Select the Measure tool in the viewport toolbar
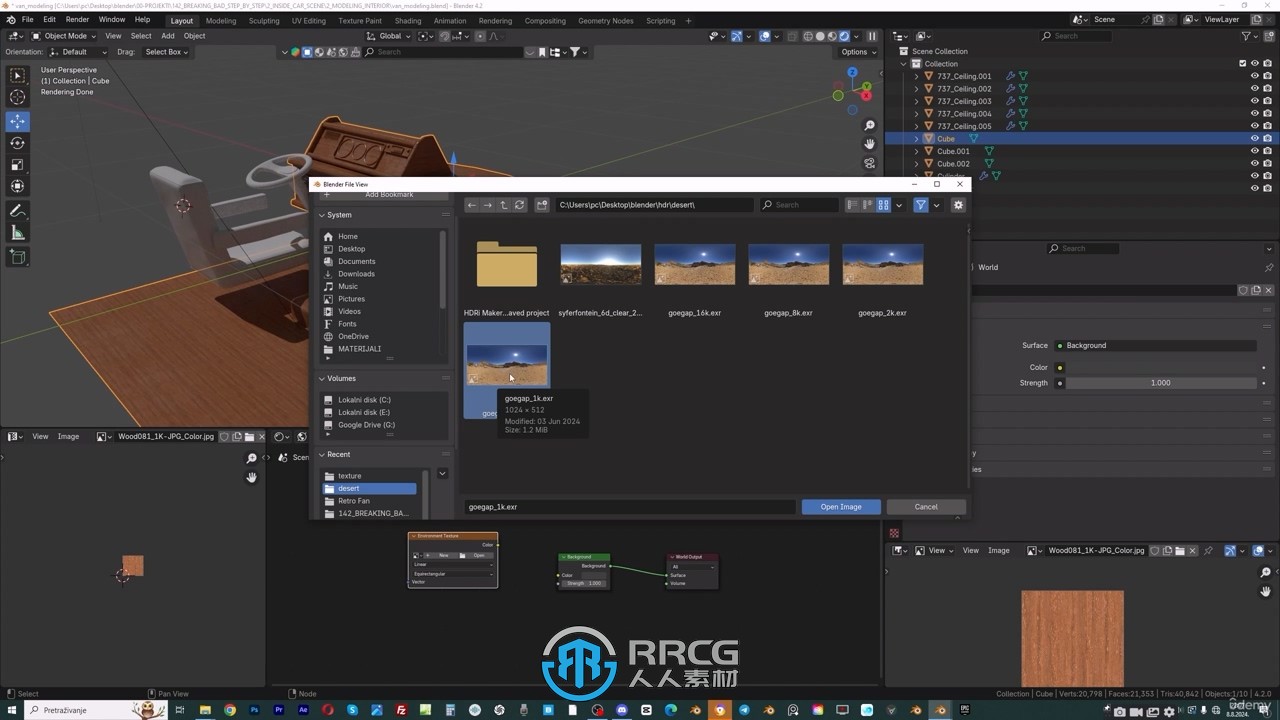 [18, 233]
